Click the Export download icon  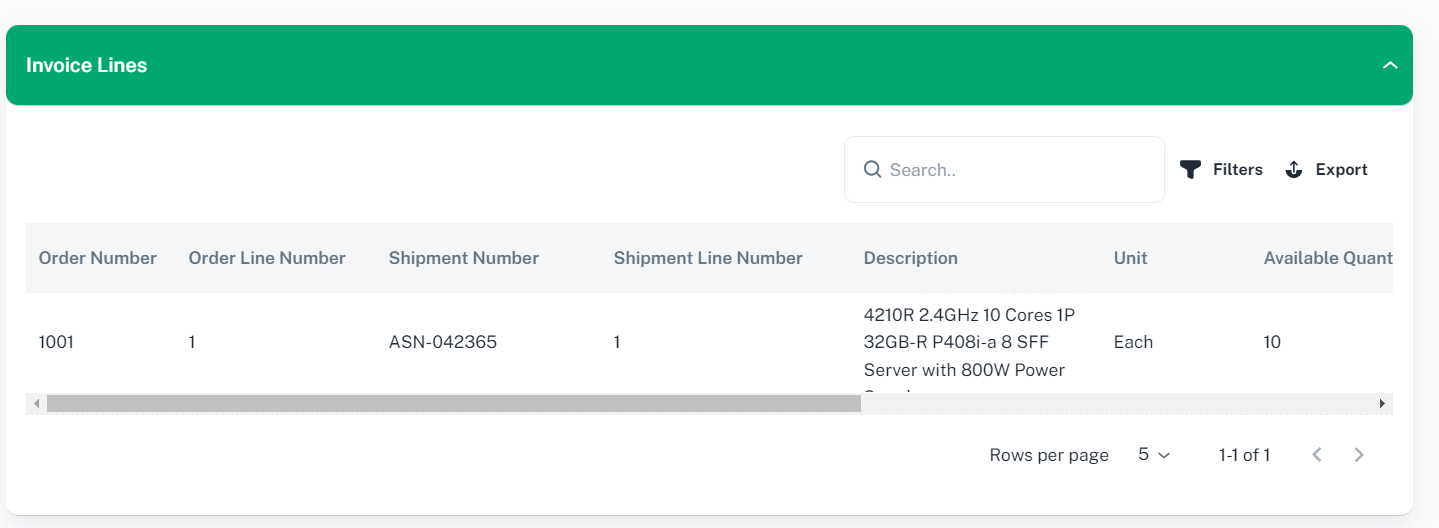coord(1294,170)
